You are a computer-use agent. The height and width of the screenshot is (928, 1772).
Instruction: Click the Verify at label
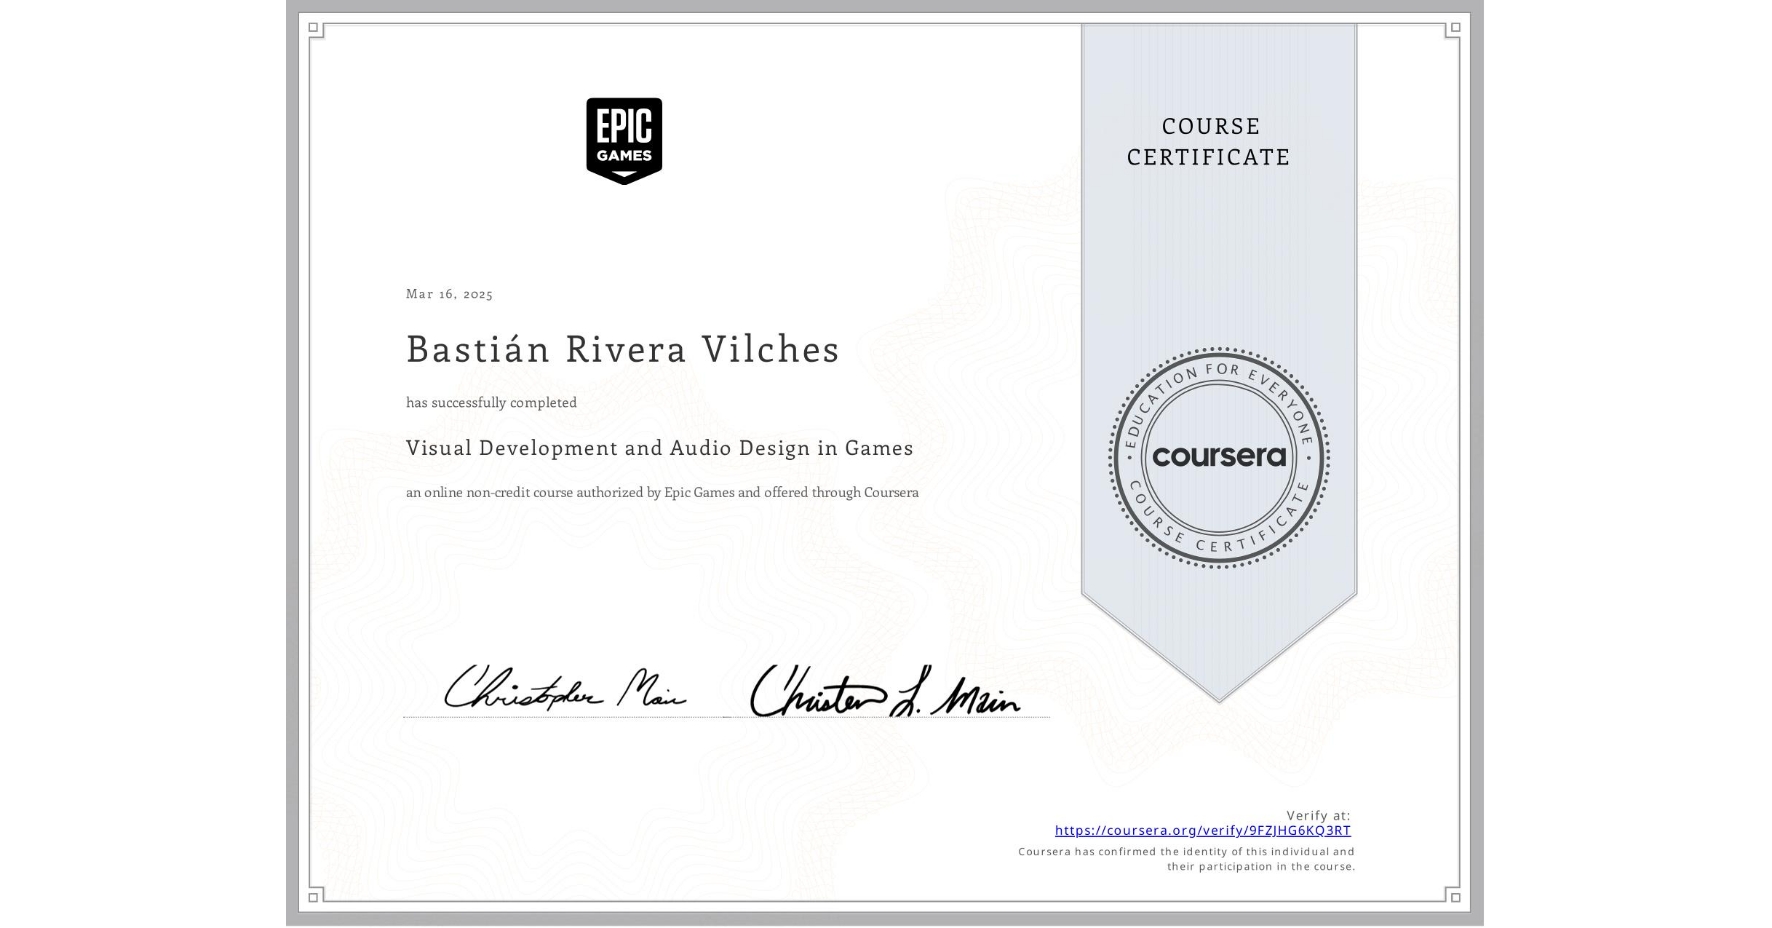[1318, 813]
